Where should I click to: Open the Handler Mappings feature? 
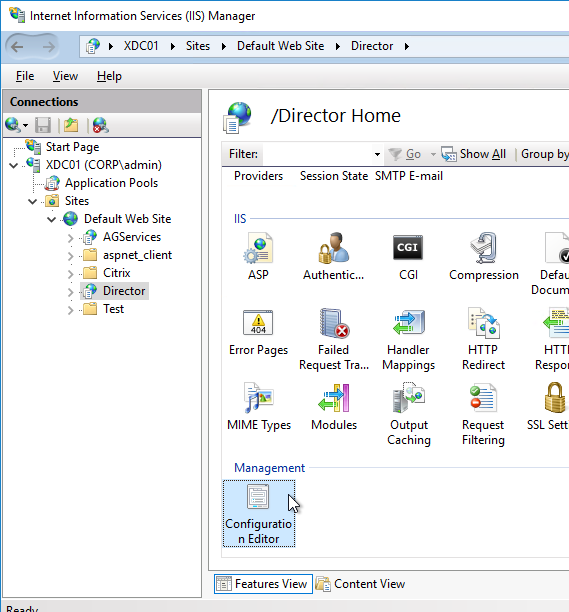pyautogui.click(x=408, y=339)
